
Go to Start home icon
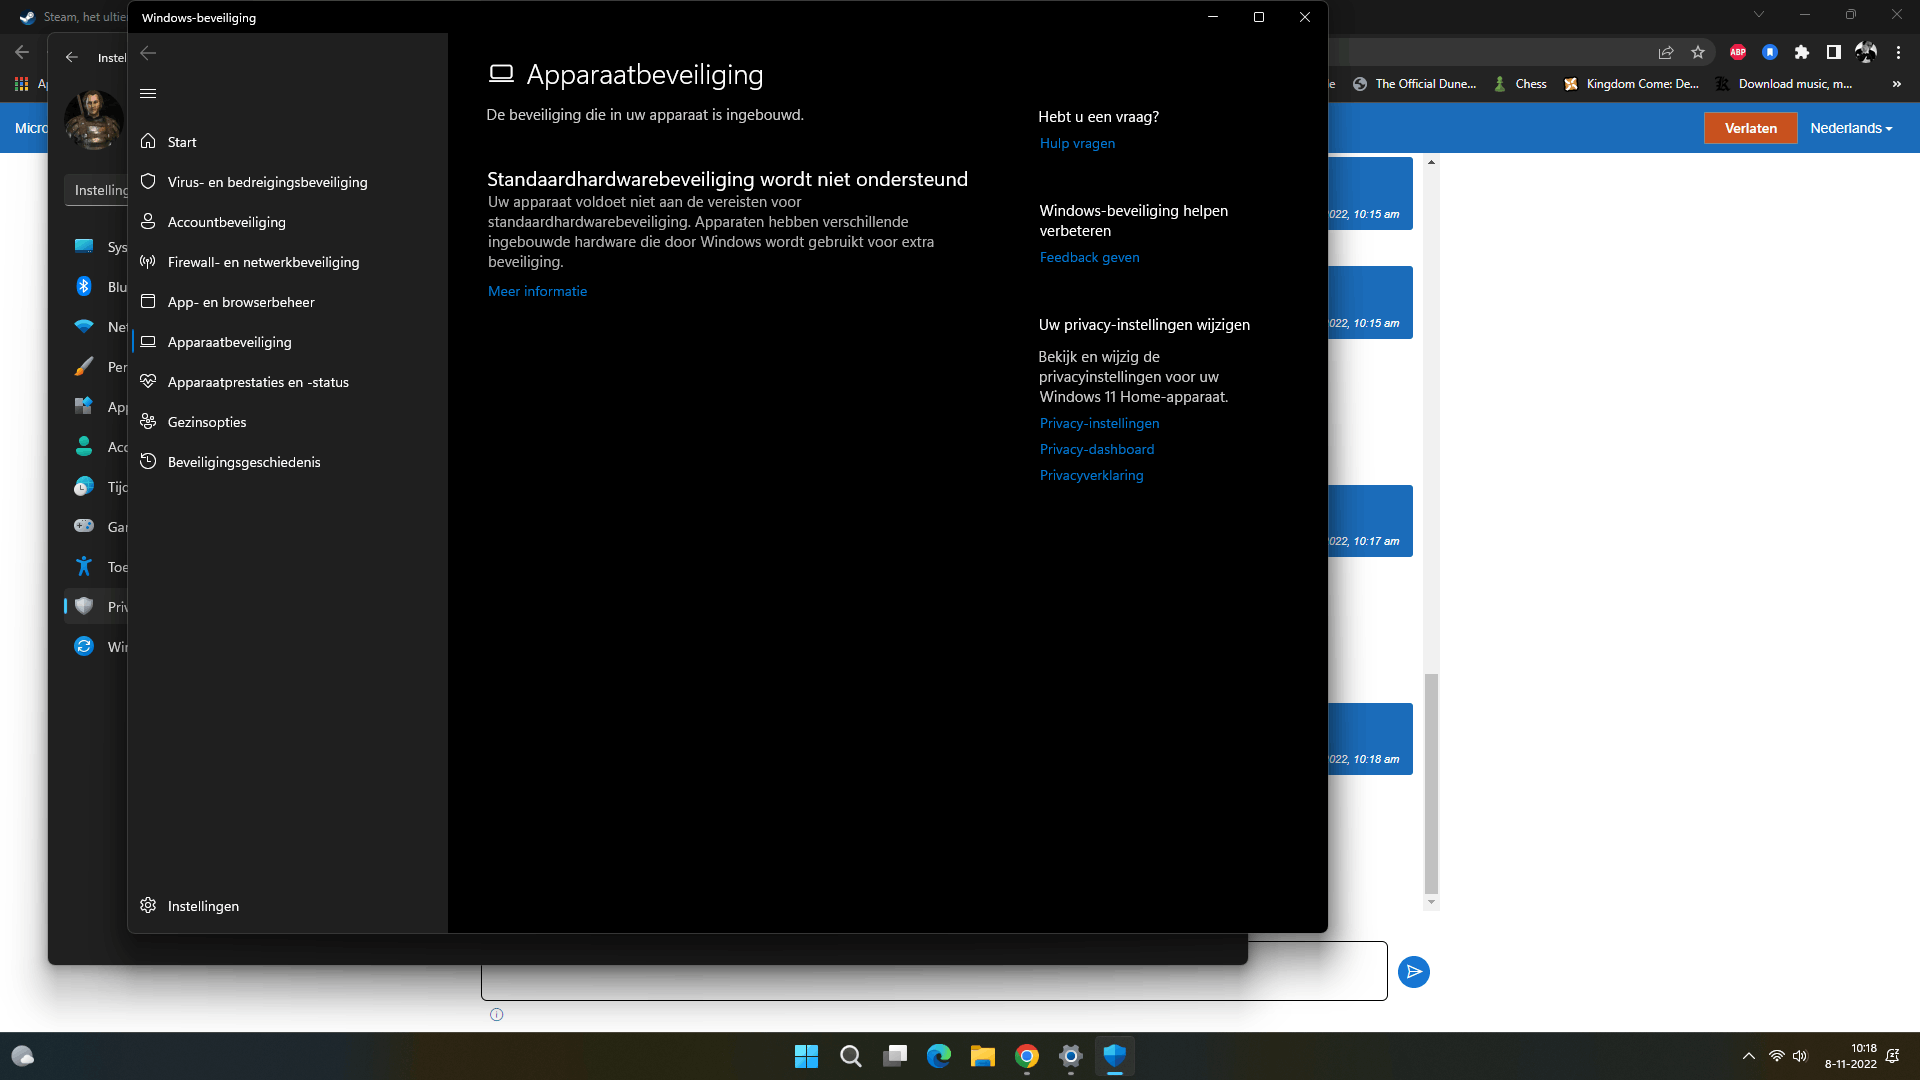click(x=148, y=141)
